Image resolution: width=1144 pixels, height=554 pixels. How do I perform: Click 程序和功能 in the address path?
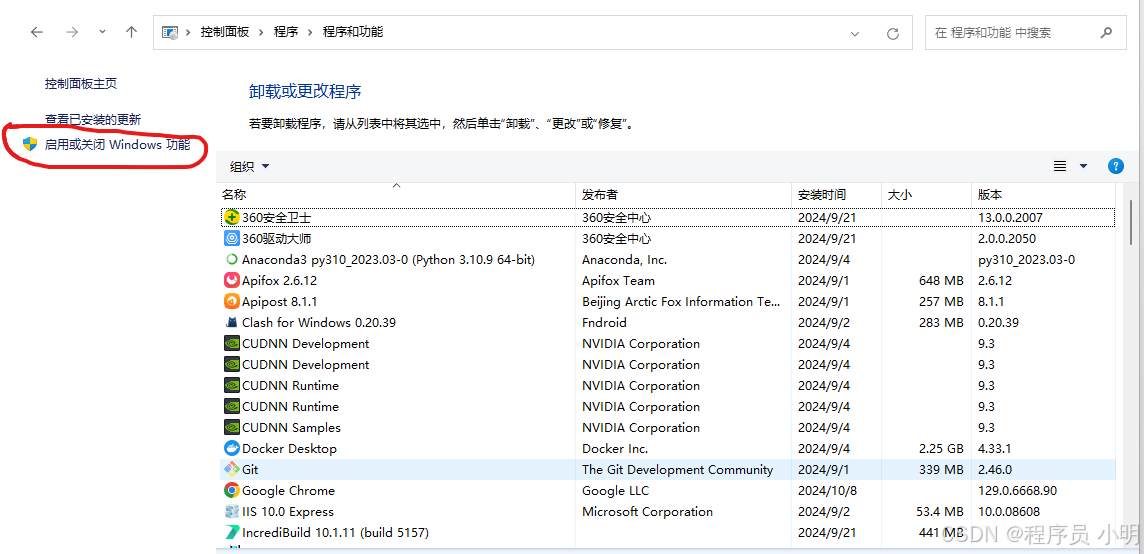[353, 32]
